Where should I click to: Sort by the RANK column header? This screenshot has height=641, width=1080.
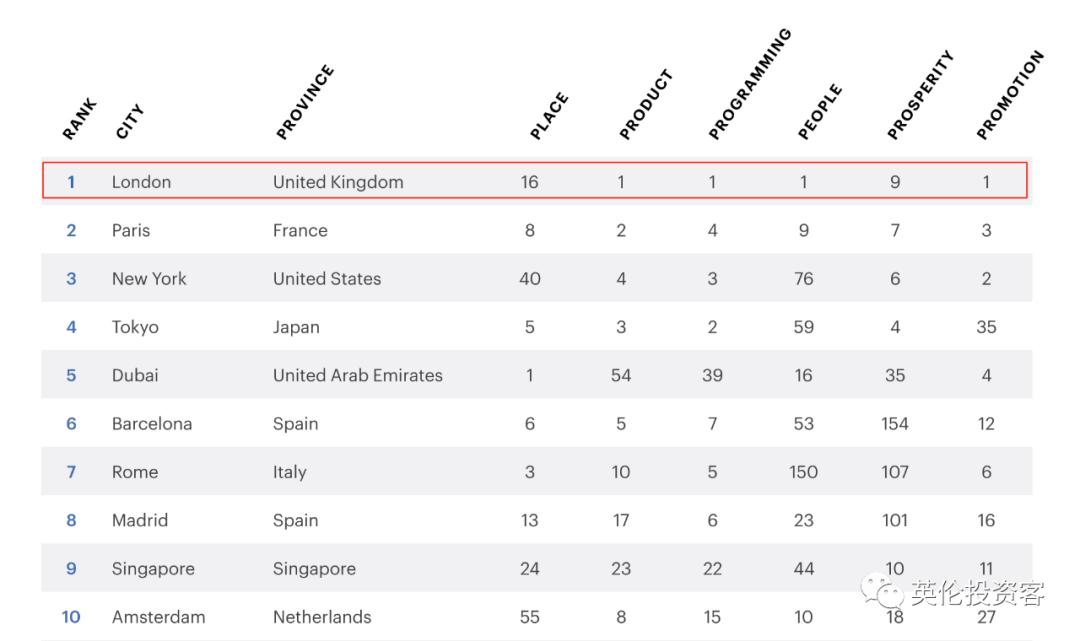pyautogui.click(x=79, y=119)
